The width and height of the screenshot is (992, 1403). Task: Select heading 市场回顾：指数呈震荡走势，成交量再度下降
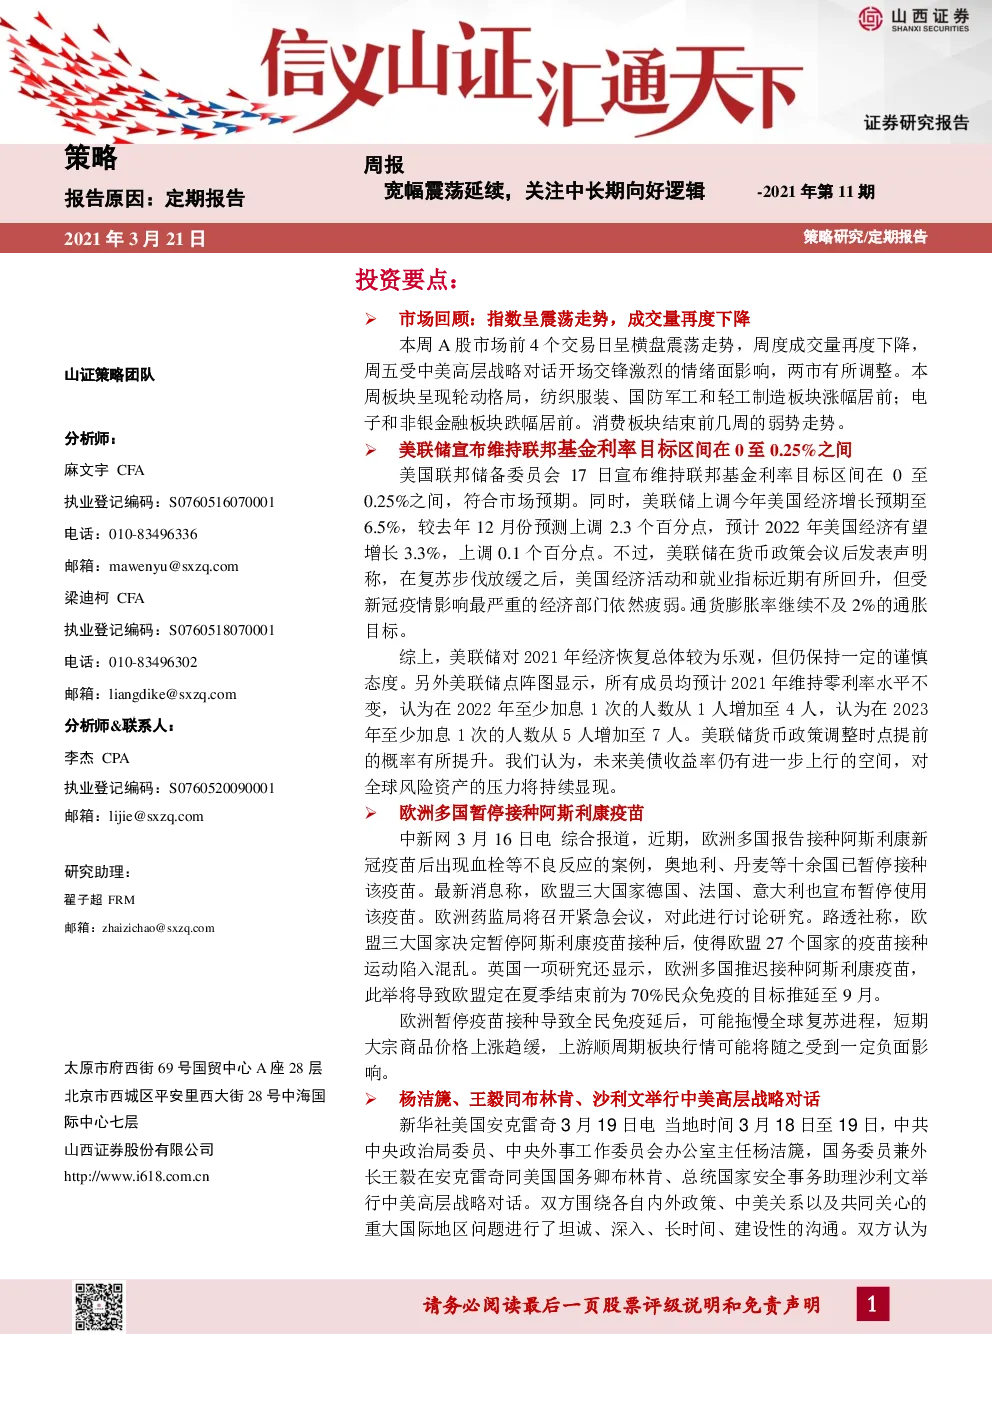coord(574,319)
